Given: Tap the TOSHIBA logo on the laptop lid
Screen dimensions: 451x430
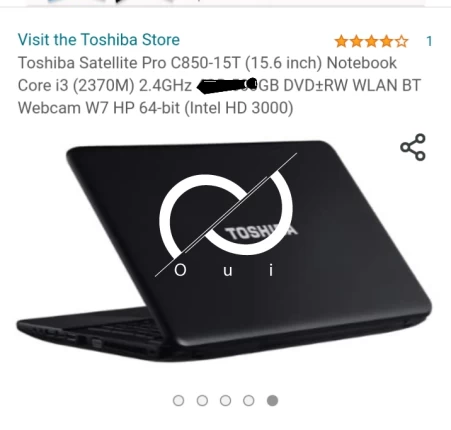Looking at the screenshot, I should point(261,233).
